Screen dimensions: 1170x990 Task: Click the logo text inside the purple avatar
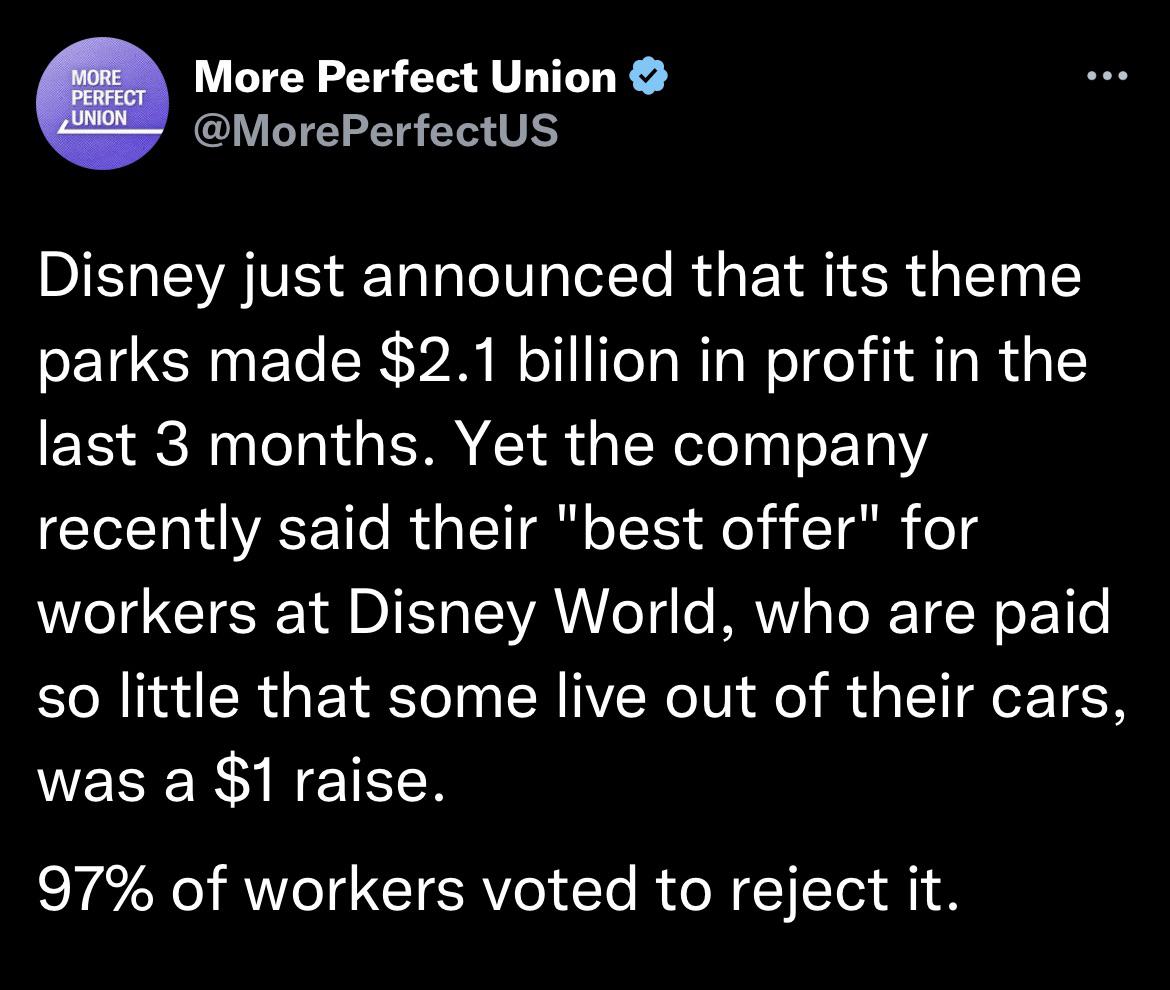[x=107, y=98]
